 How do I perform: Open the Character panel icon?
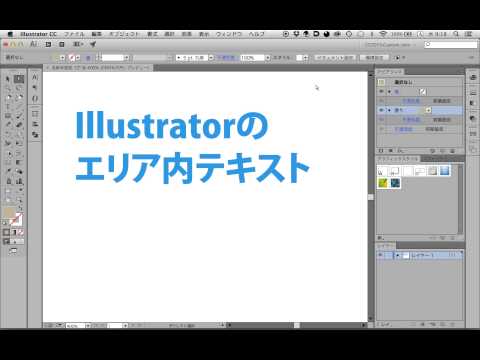pyautogui.click(x=35, y=77)
